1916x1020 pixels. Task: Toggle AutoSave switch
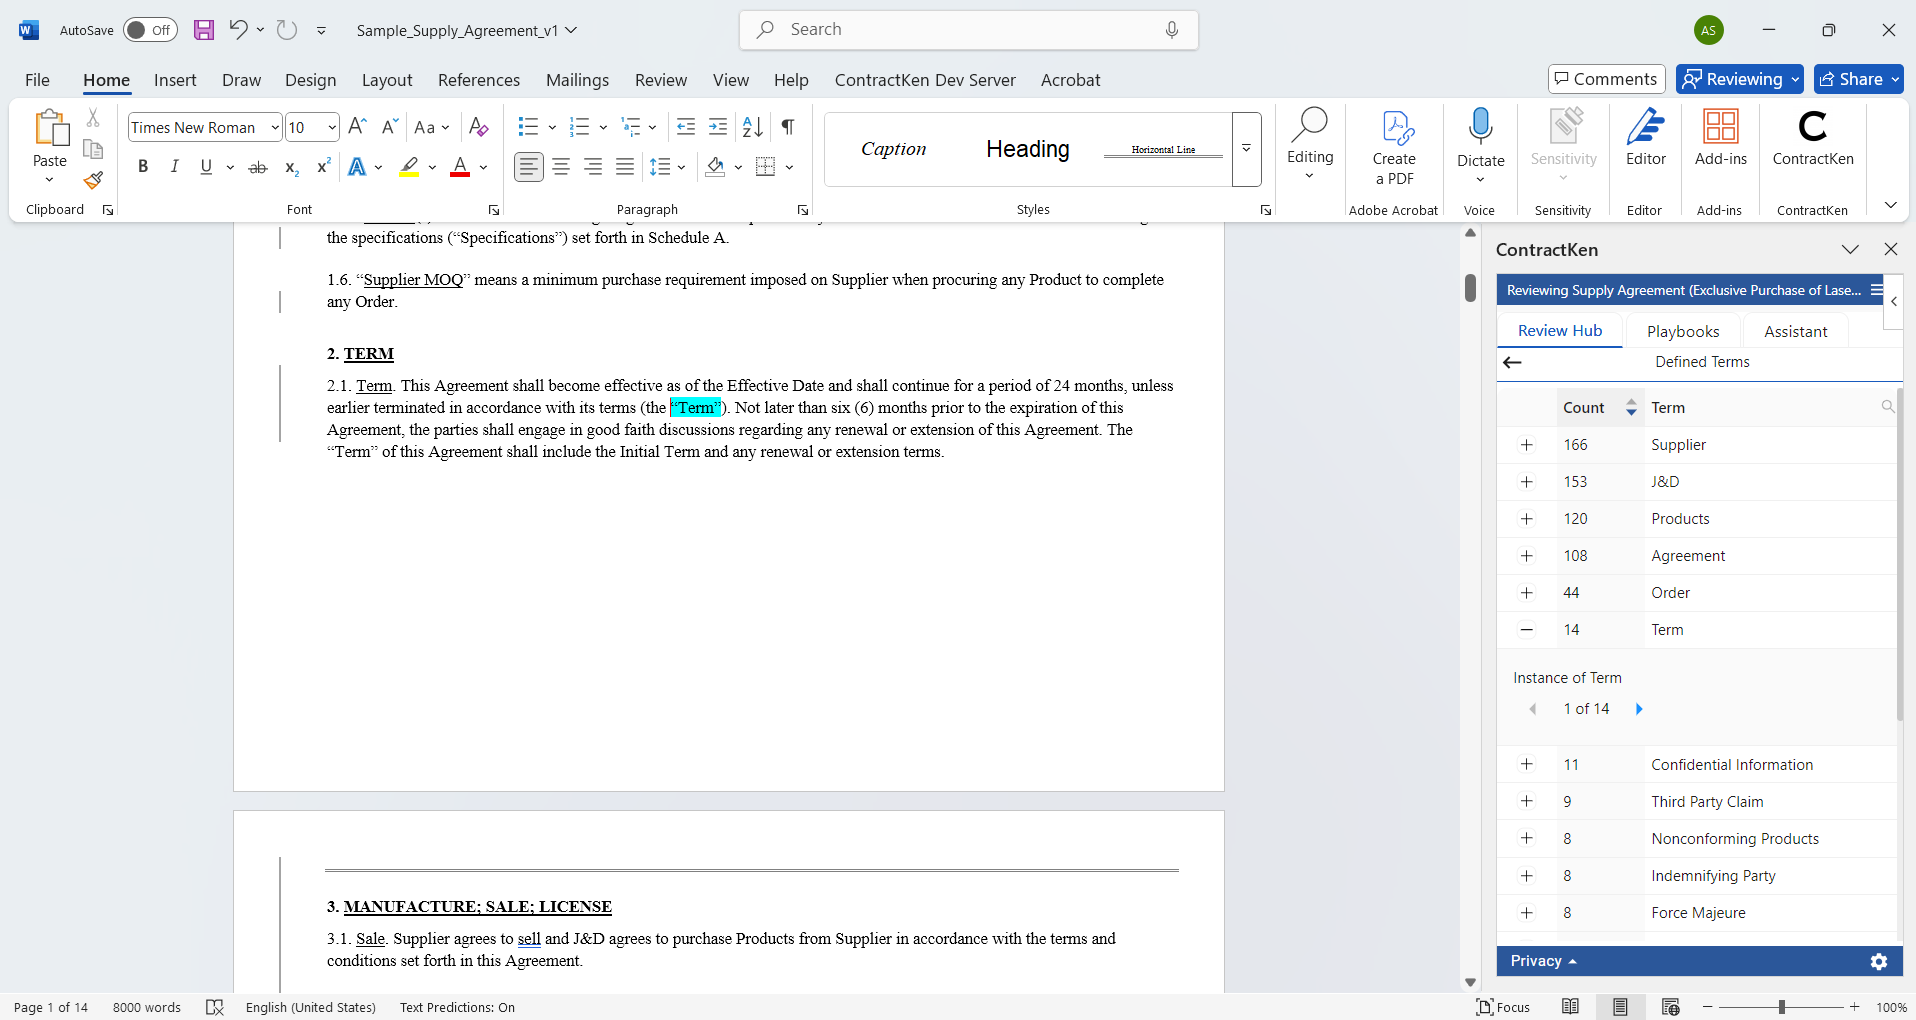coord(150,30)
